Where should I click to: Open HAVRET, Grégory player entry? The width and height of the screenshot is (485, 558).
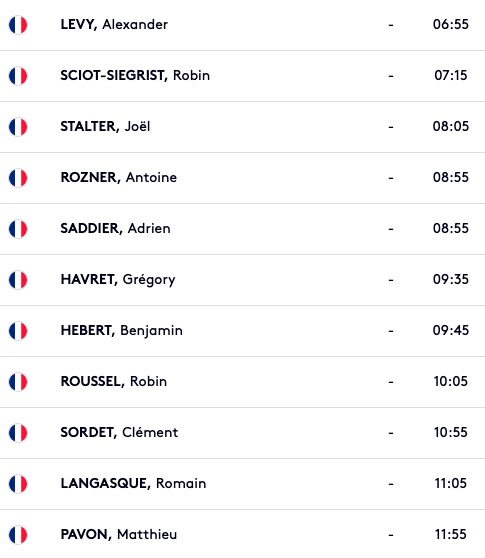(118, 280)
